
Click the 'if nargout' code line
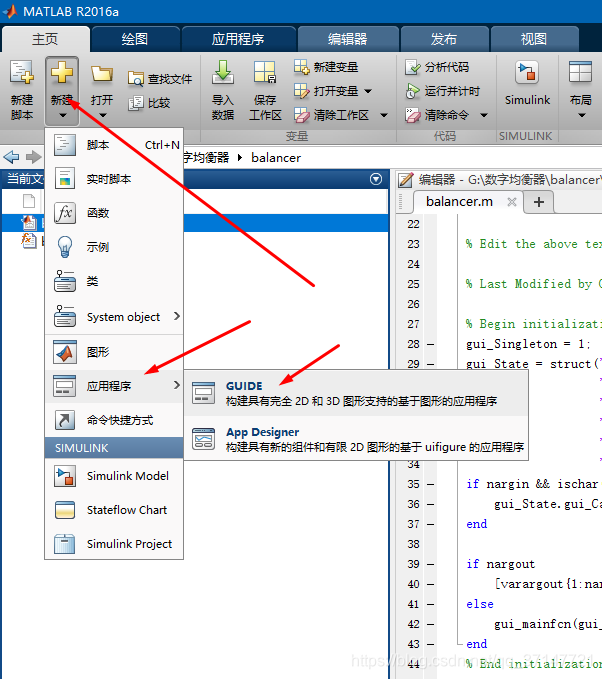click(x=501, y=564)
